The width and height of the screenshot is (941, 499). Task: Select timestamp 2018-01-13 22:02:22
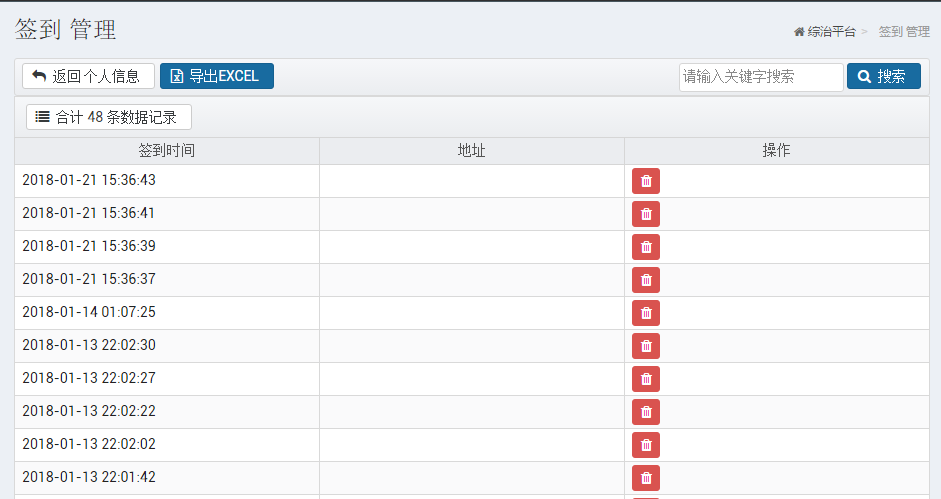tap(89, 411)
